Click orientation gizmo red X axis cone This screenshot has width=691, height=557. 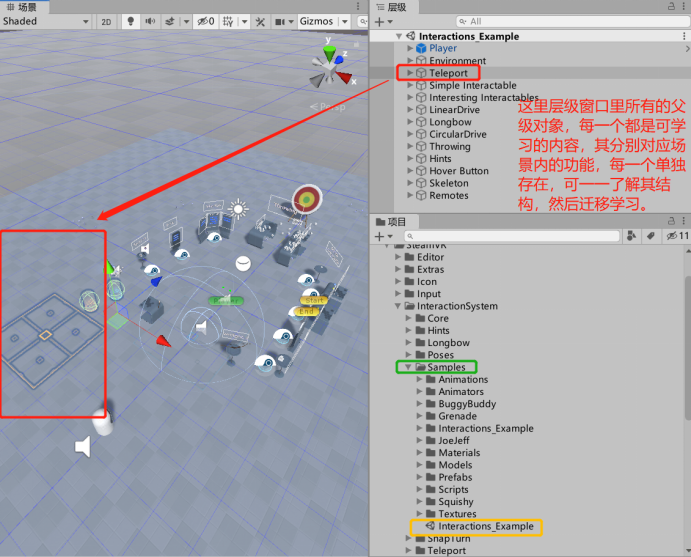coord(344,77)
